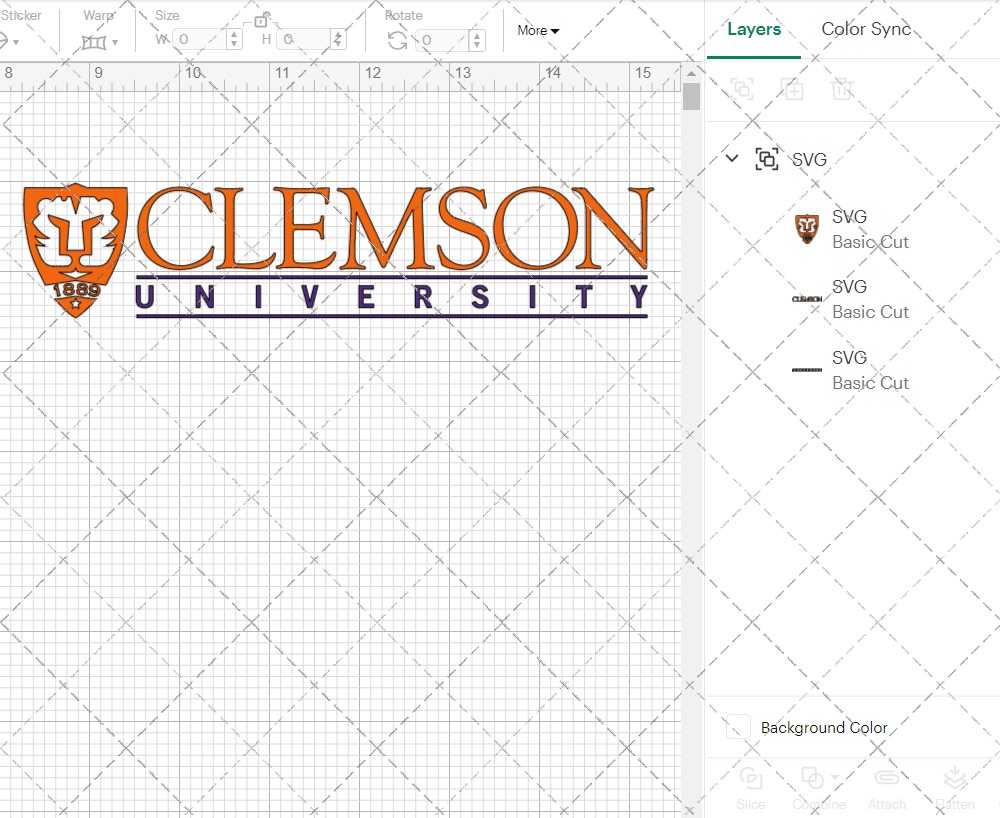Open the Combine options dropdown arrow

(x=833, y=777)
